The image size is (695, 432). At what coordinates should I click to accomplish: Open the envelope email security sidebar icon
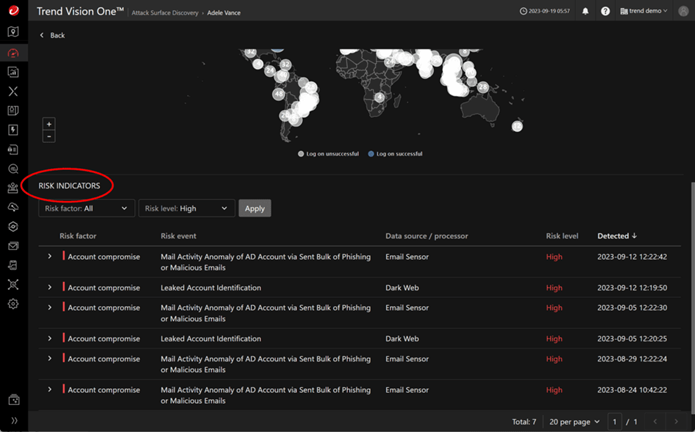coord(13,246)
